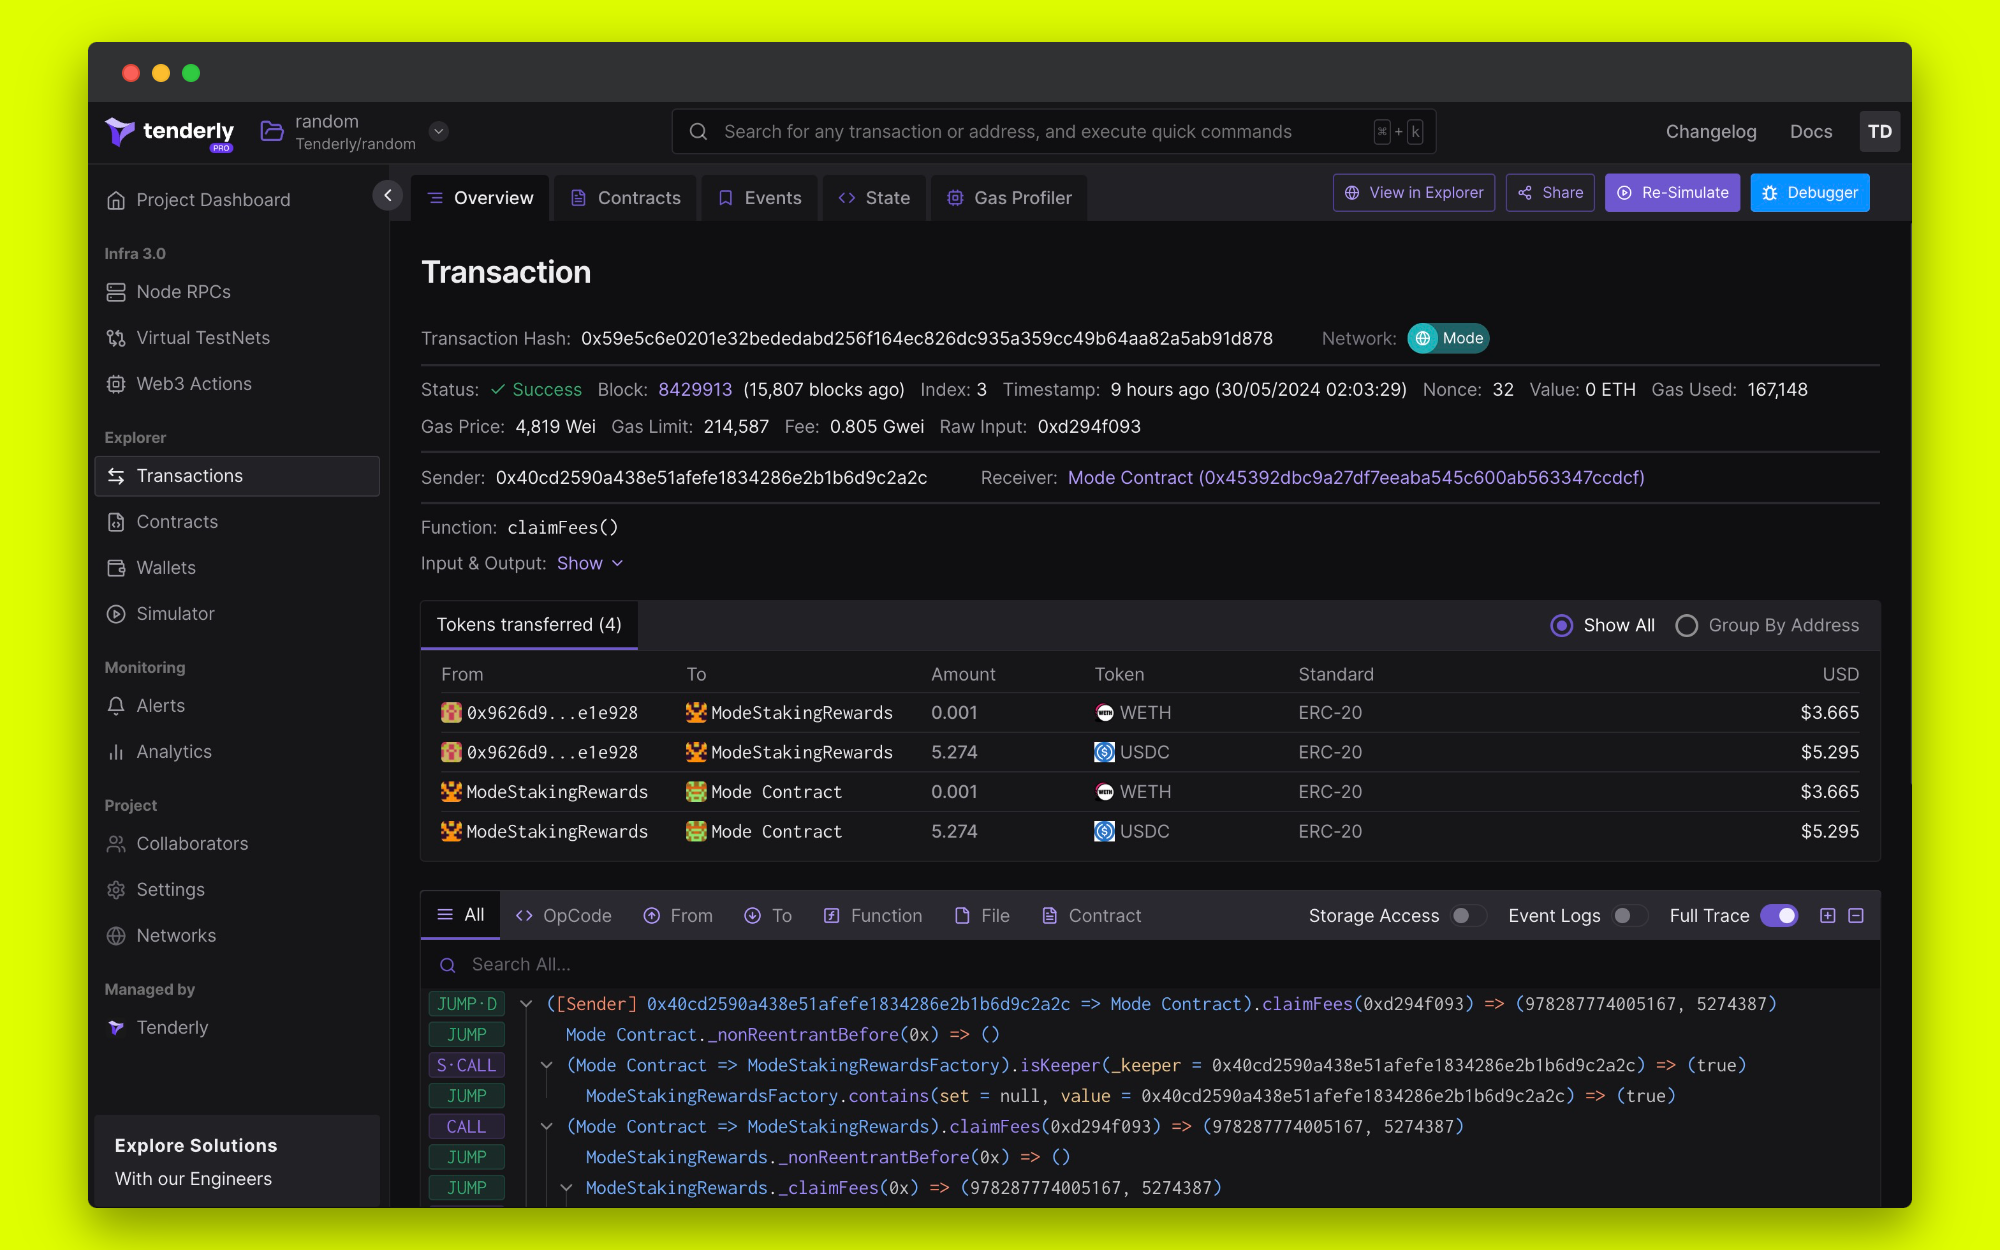This screenshot has height=1250, width=2000.
Task: Expand the random project switcher
Action: (438, 131)
